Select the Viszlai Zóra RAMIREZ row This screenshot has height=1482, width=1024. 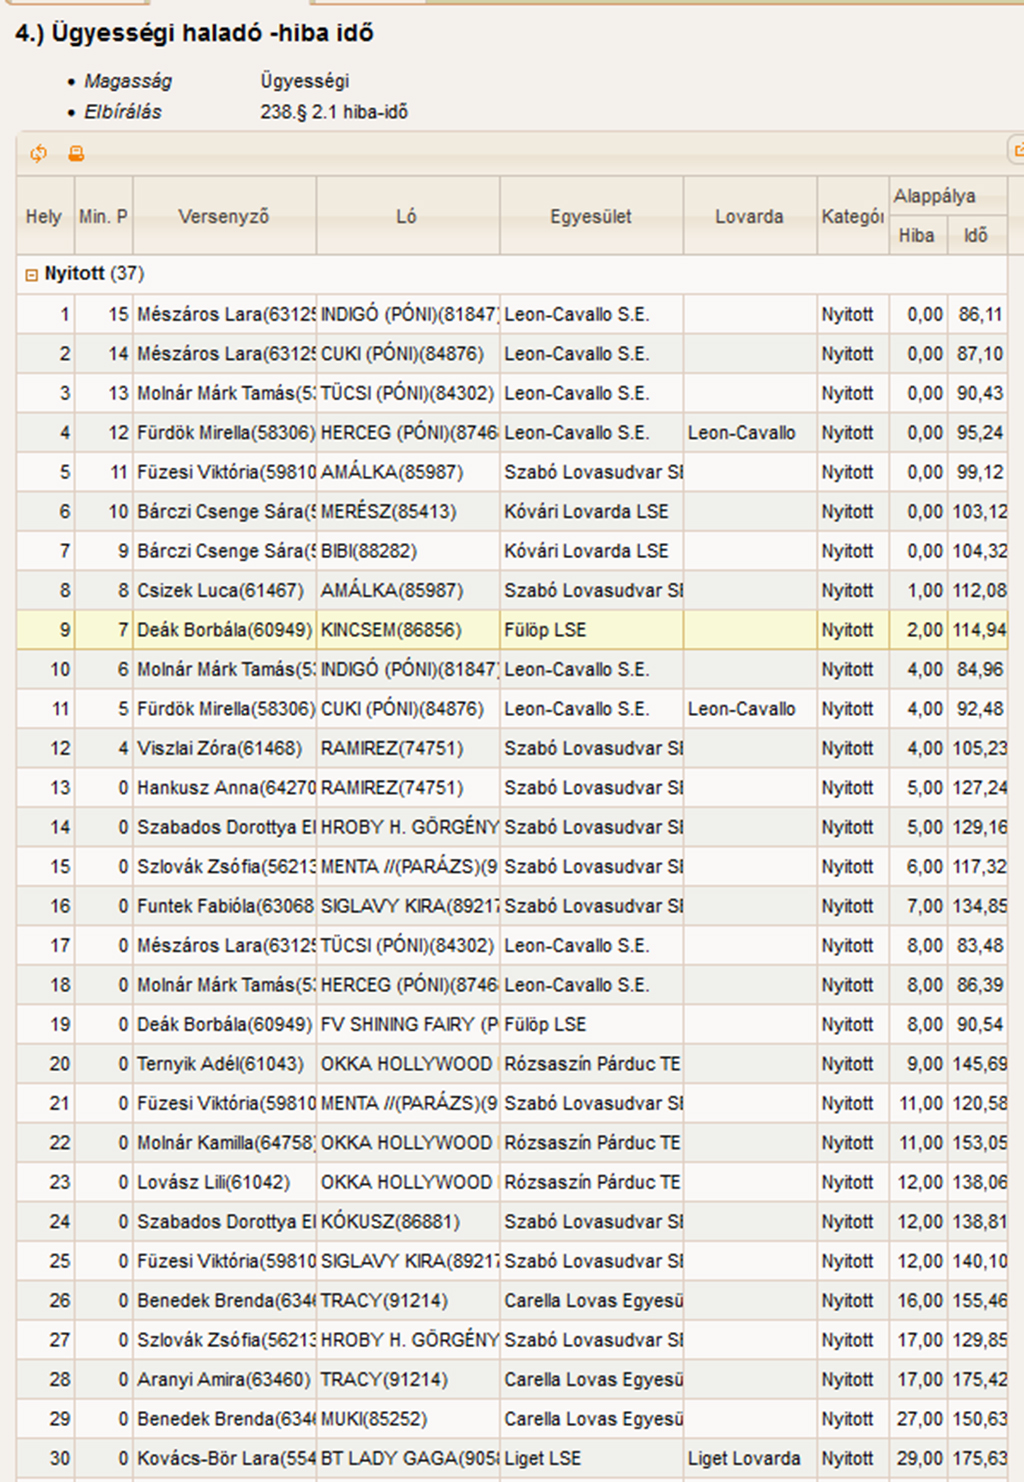(x=400, y=748)
